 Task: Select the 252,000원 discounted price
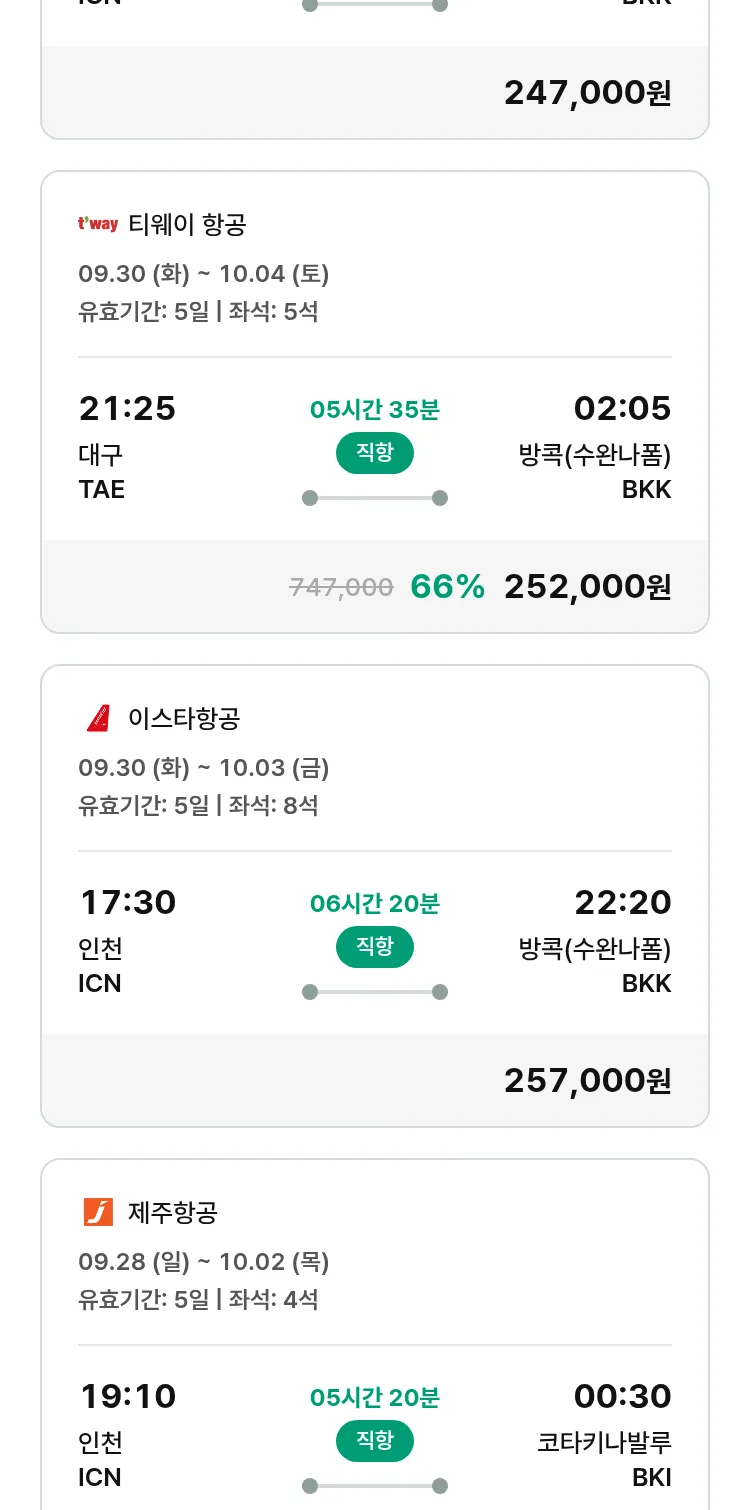(x=587, y=587)
